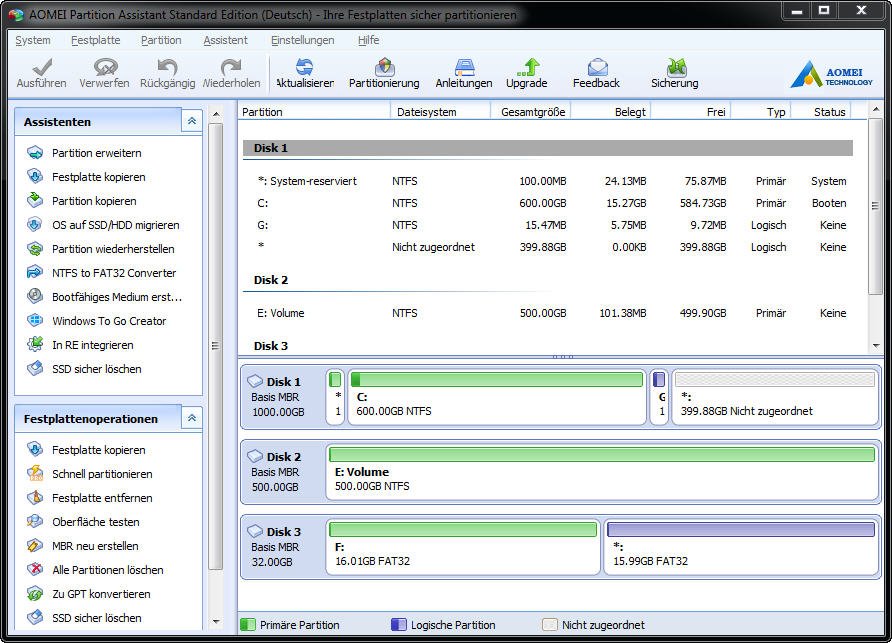Click the Rückgängig undo arrow icon
The height and width of the screenshot is (643, 892).
pos(167,67)
